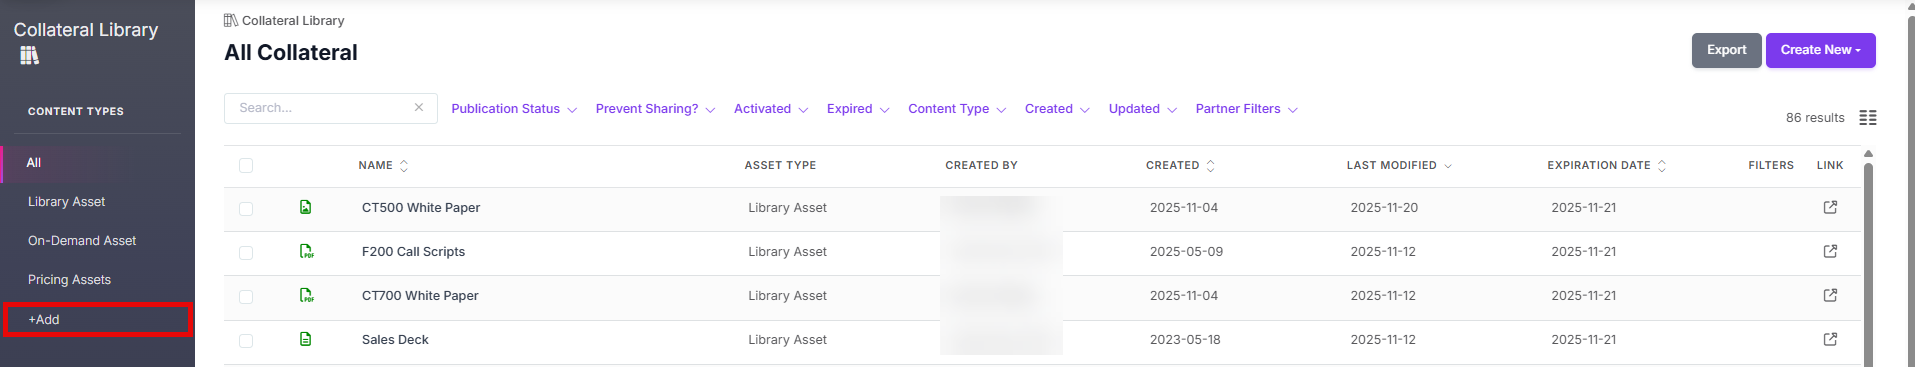Open the Create New dropdown button
The image size is (1915, 367).
(1820, 50)
